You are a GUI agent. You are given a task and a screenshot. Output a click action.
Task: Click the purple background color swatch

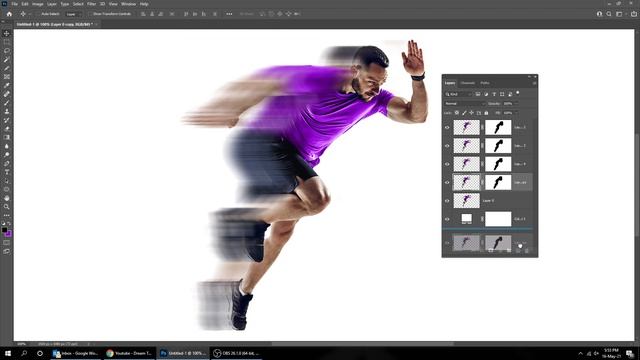(x=9, y=234)
